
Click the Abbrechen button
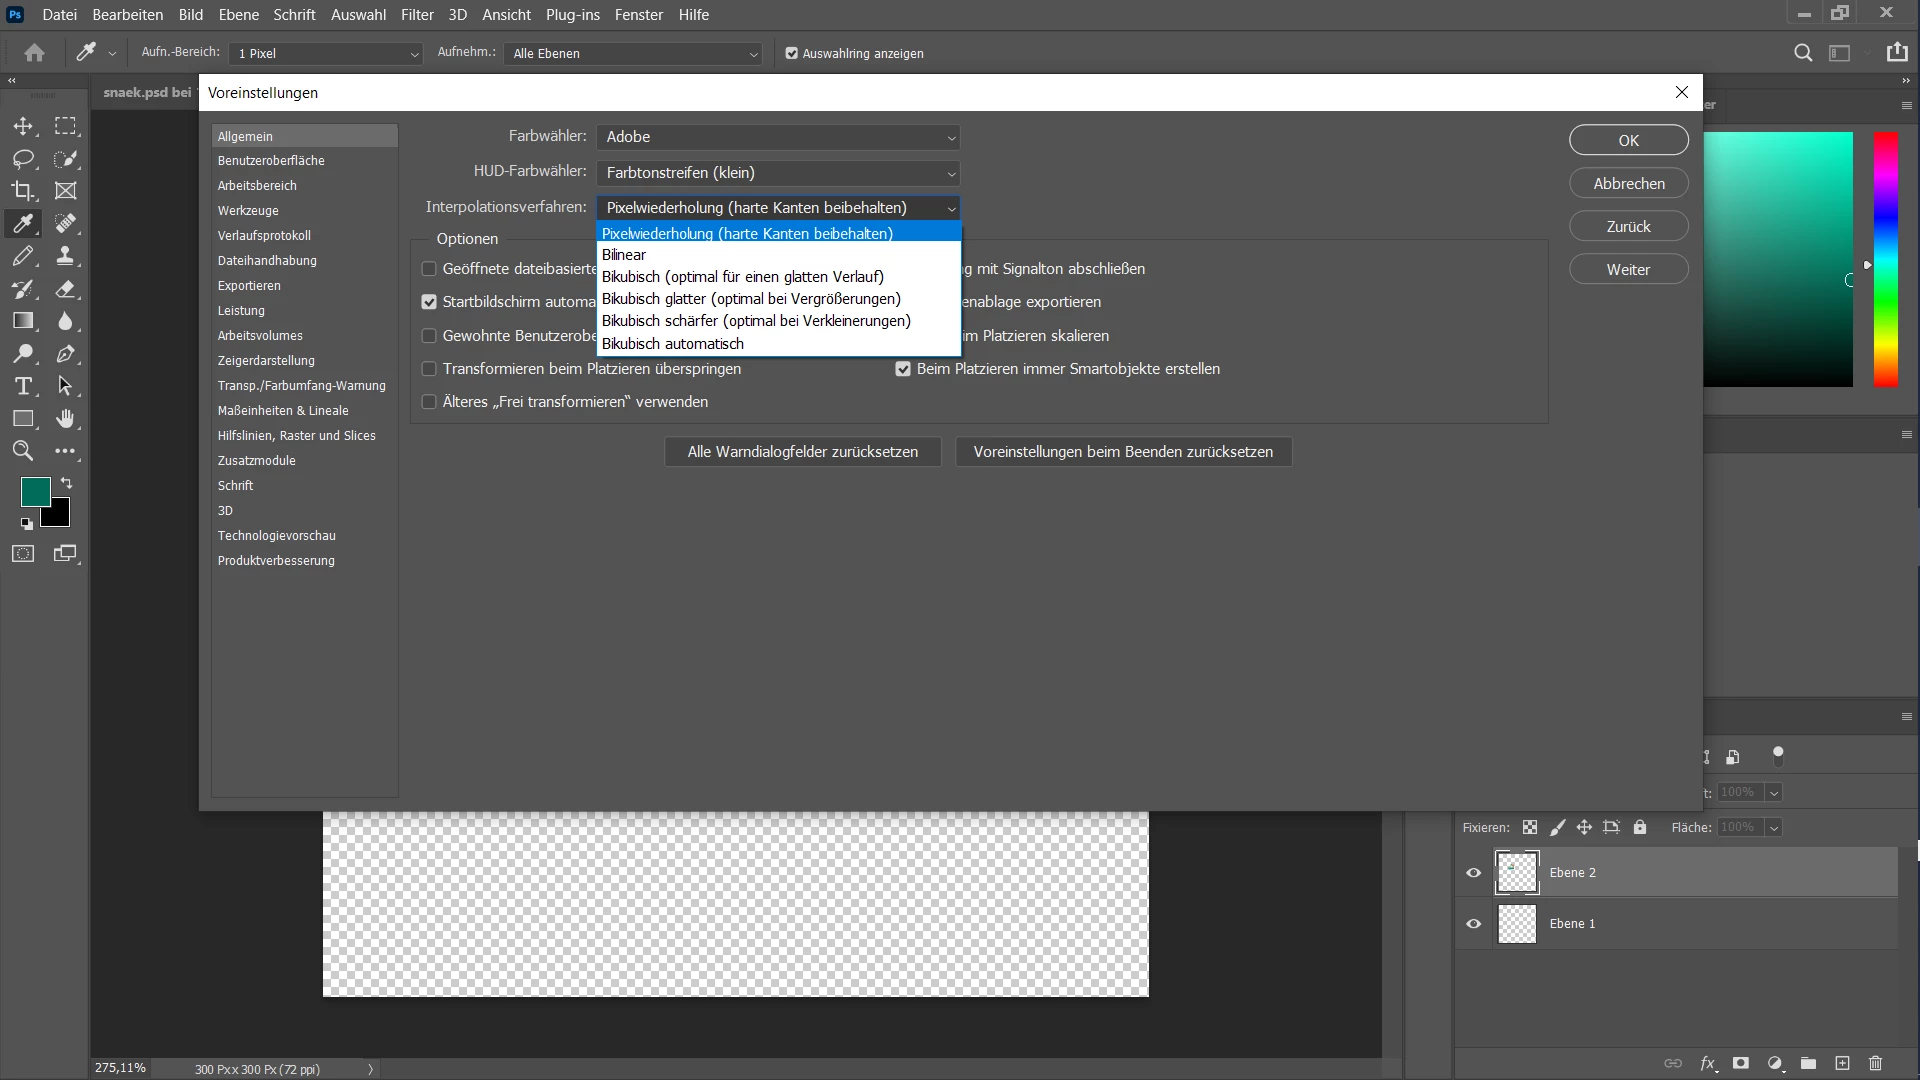click(1628, 184)
